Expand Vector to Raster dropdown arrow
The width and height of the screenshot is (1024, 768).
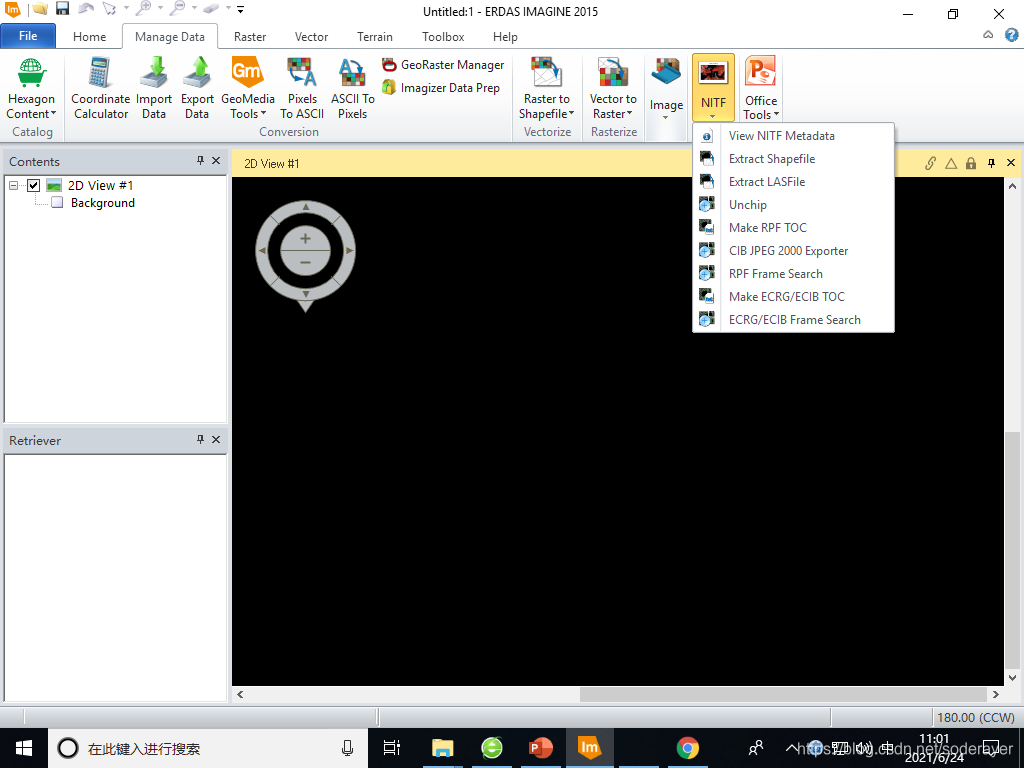(x=630, y=114)
